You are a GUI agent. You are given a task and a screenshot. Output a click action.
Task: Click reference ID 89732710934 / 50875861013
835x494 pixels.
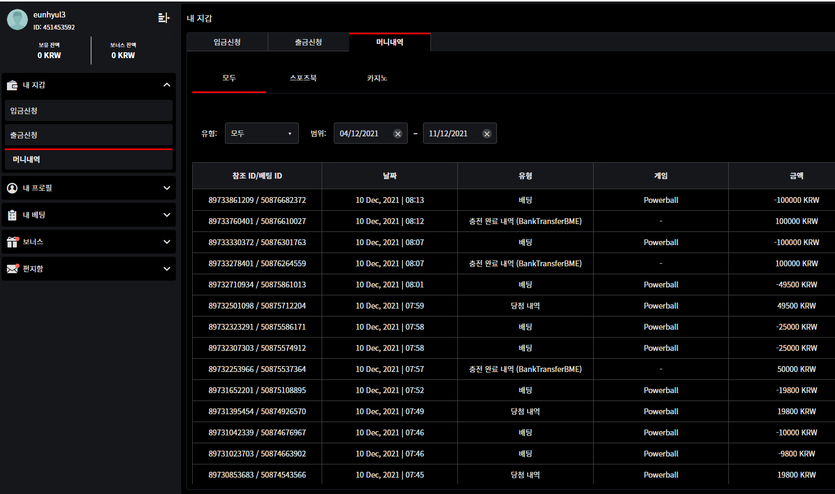[x=257, y=285]
